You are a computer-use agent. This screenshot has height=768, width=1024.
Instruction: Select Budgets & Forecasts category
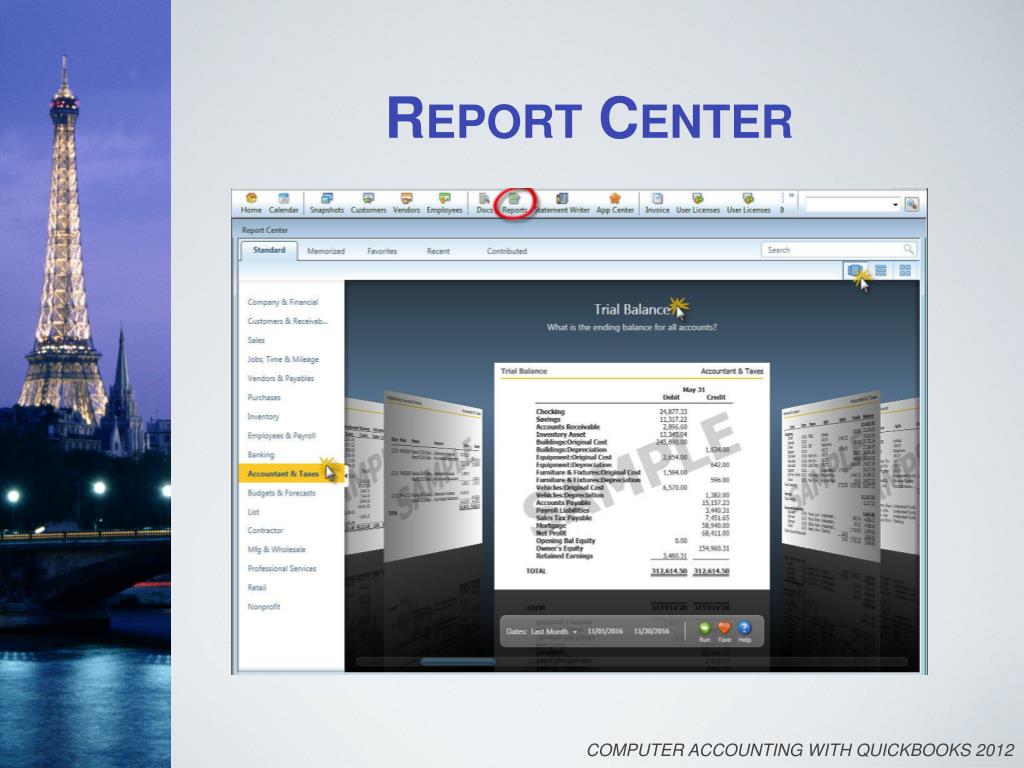[x=281, y=492]
